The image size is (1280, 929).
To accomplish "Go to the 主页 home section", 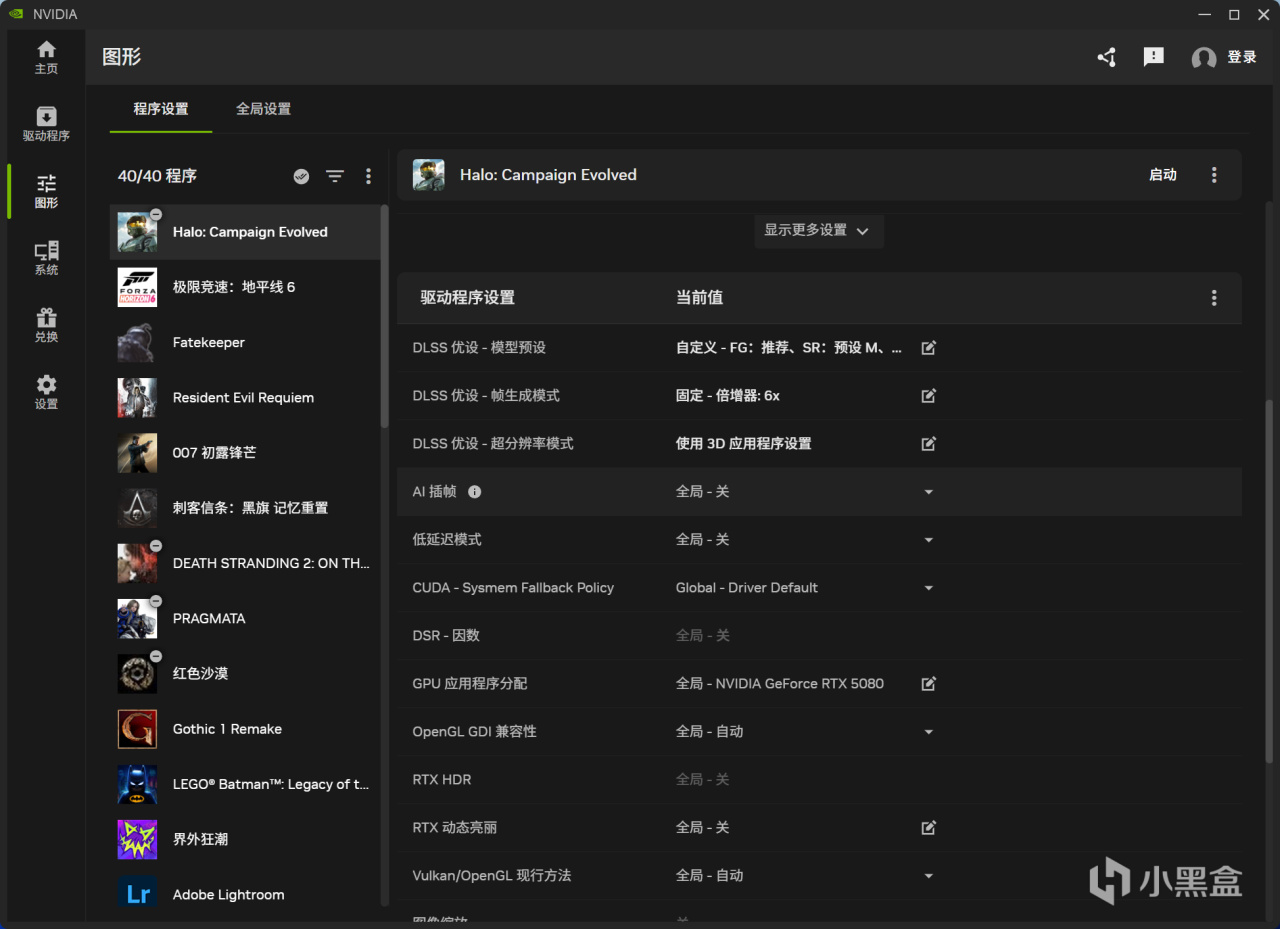I will coord(46,57).
